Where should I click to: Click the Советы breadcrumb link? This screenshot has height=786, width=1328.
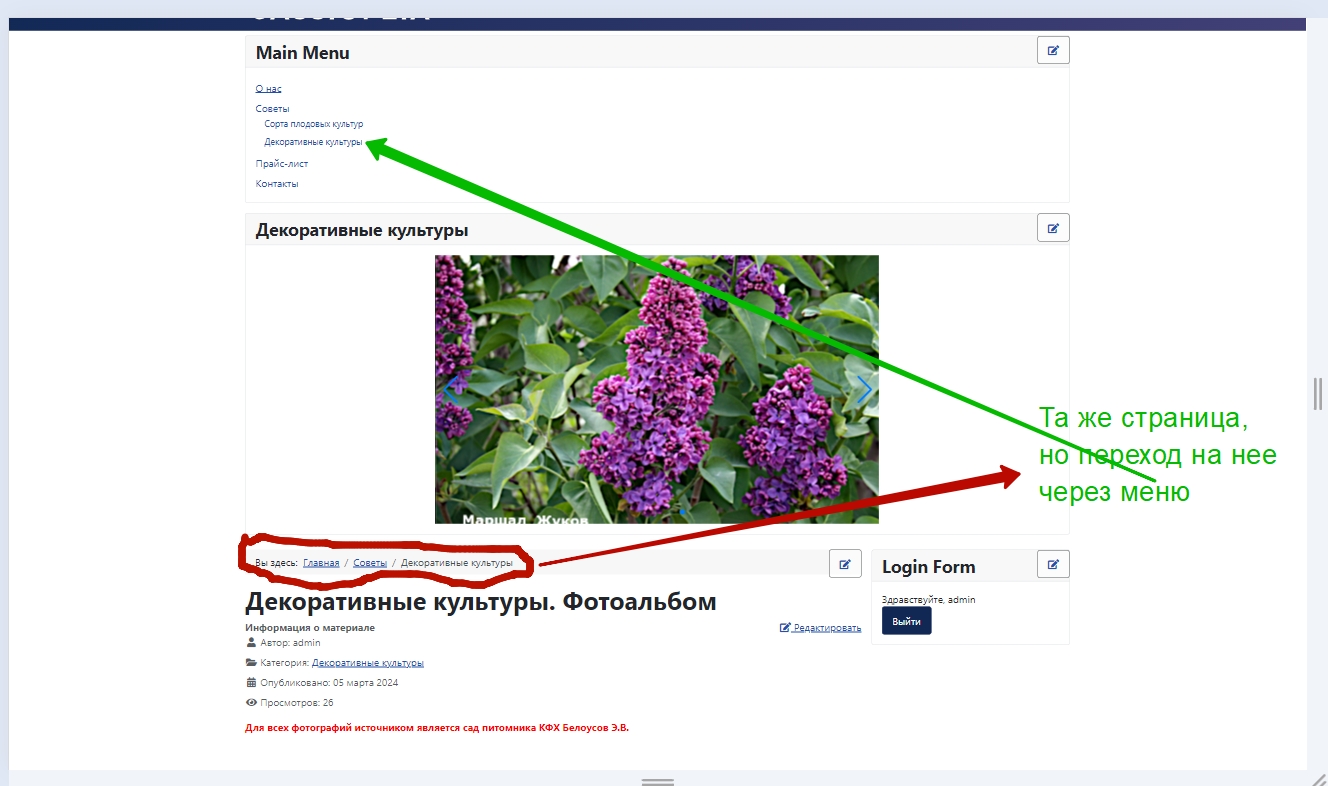[x=370, y=563]
